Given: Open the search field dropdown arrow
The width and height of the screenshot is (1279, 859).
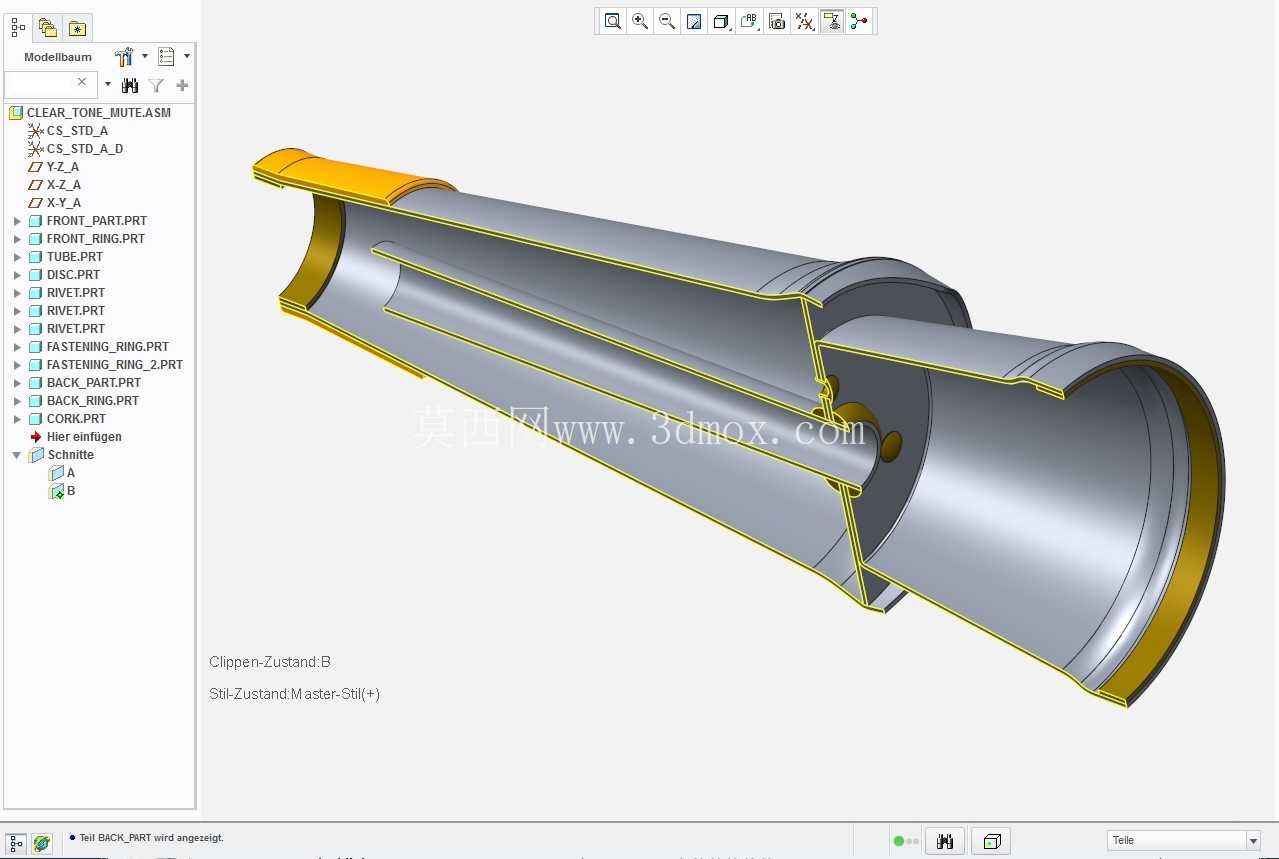Looking at the screenshot, I should coord(108,85).
